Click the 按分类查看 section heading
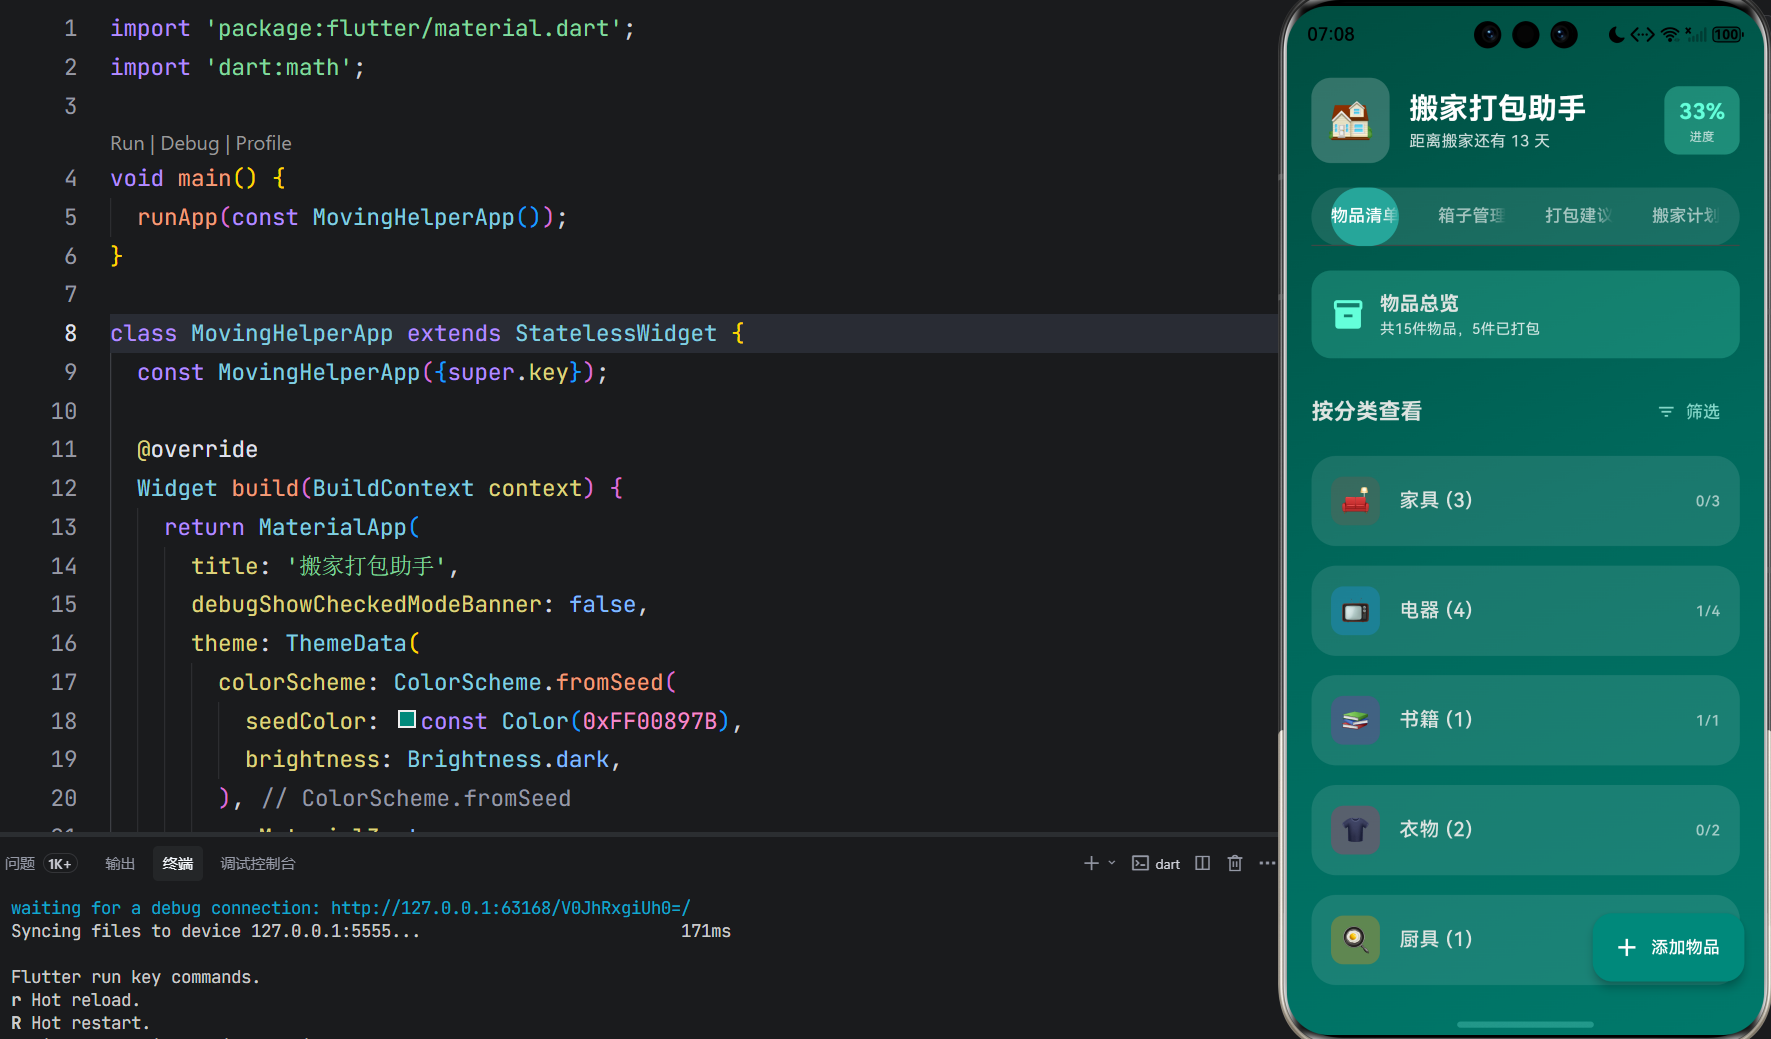The width and height of the screenshot is (1771, 1039). (x=1366, y=411)
